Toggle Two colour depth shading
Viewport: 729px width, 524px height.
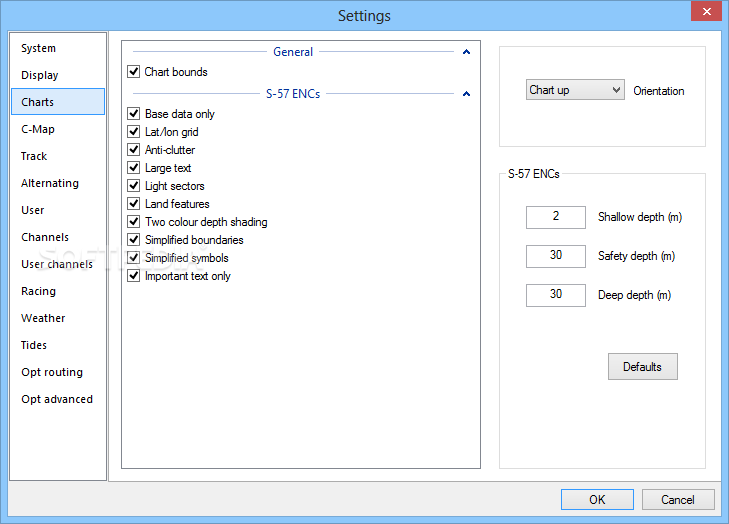click(133, 222)
